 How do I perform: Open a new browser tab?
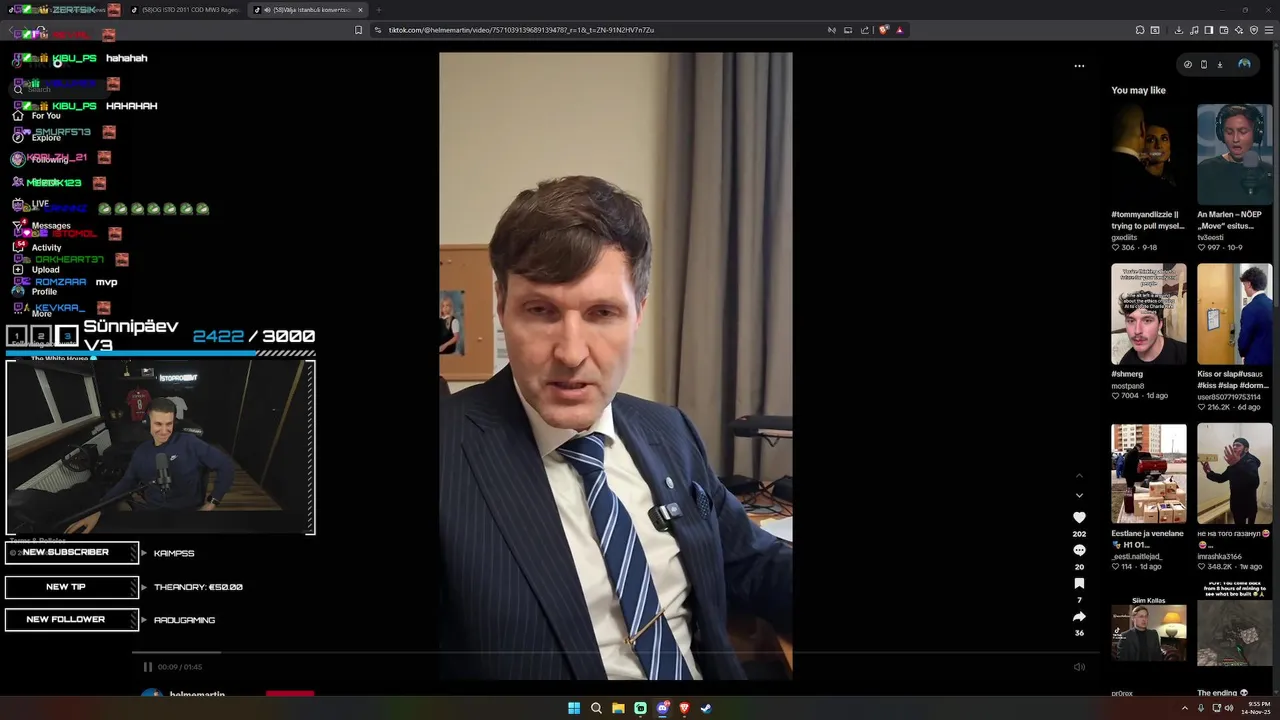click(378, 10)
